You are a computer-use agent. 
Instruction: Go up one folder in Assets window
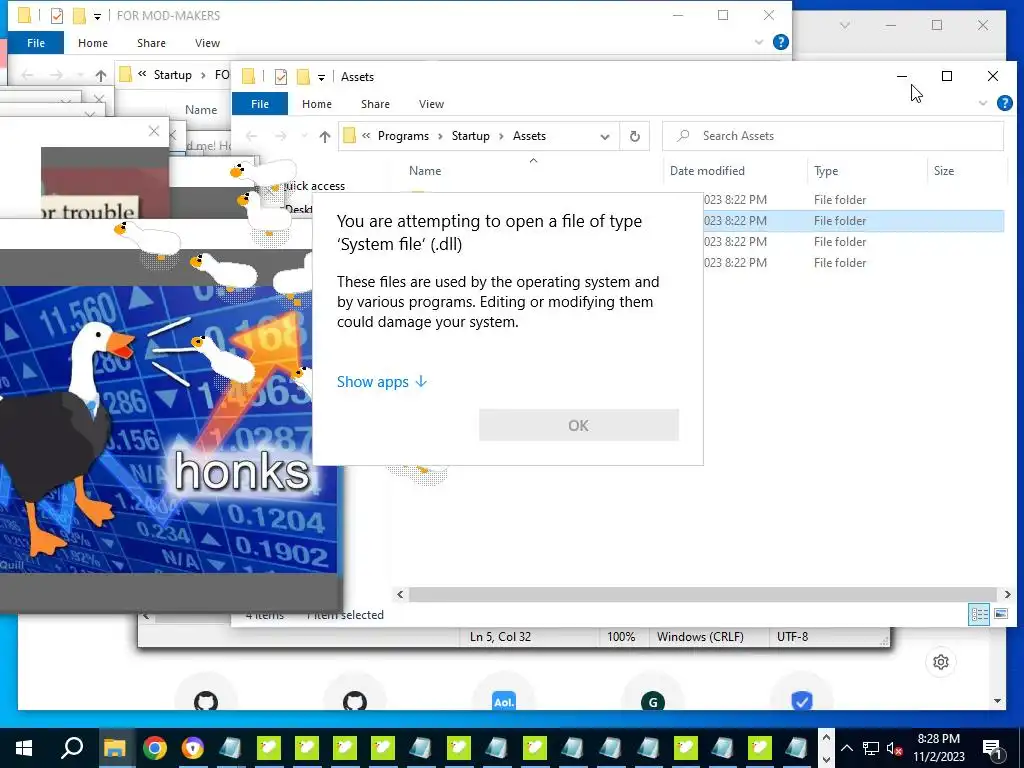325,136
